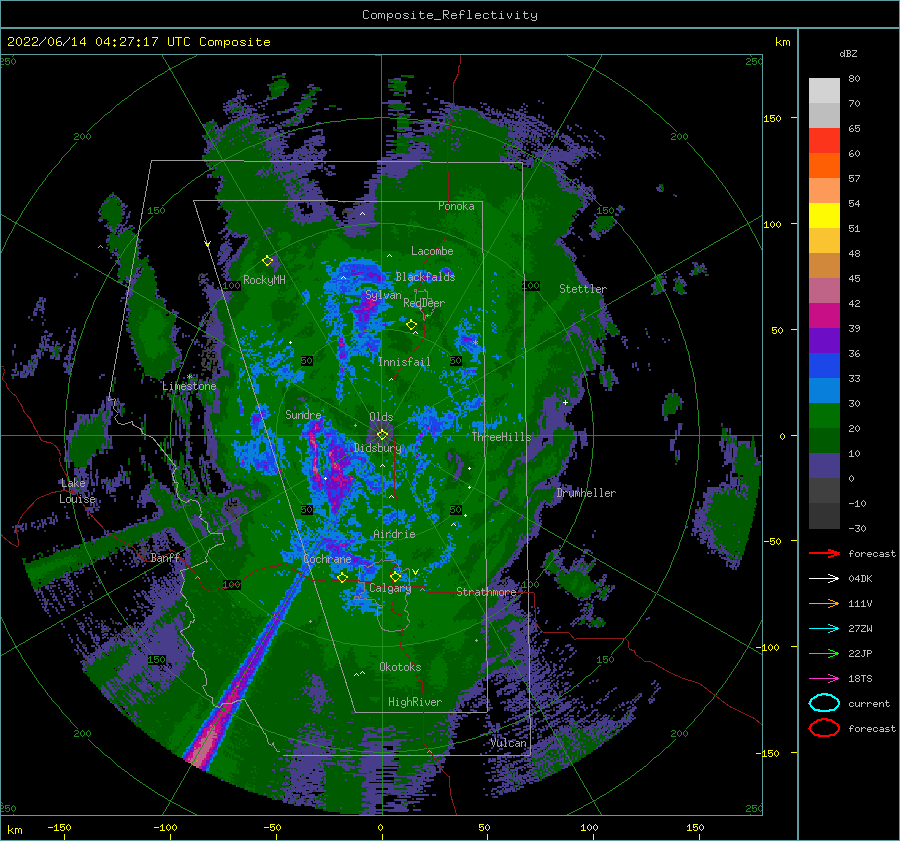This screenshot has width=900, height=841.
Task: Click the red forecast arrow in legend
Action: (824, 553)
